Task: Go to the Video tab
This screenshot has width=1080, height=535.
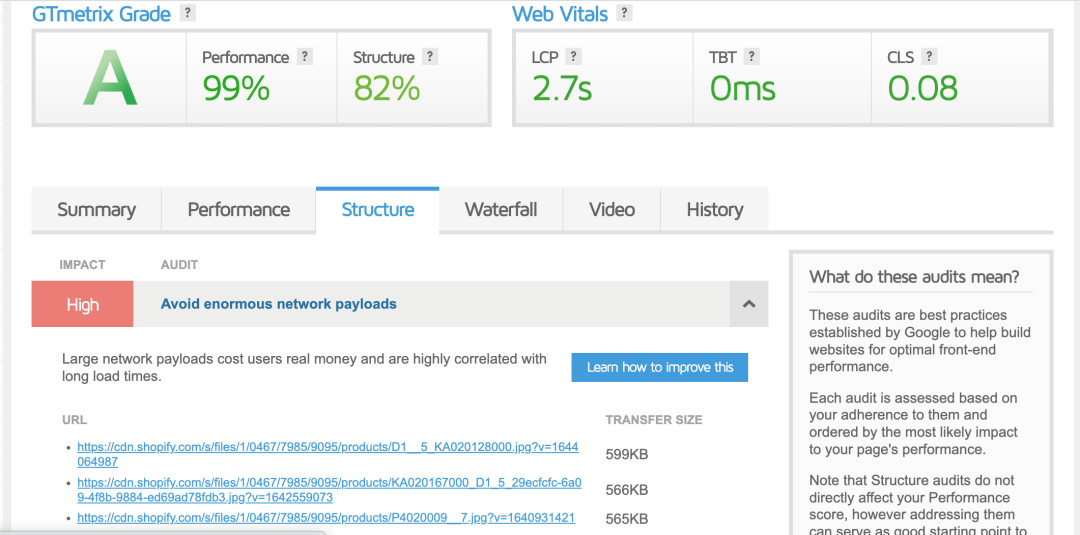Action: [x=612, y=210]
